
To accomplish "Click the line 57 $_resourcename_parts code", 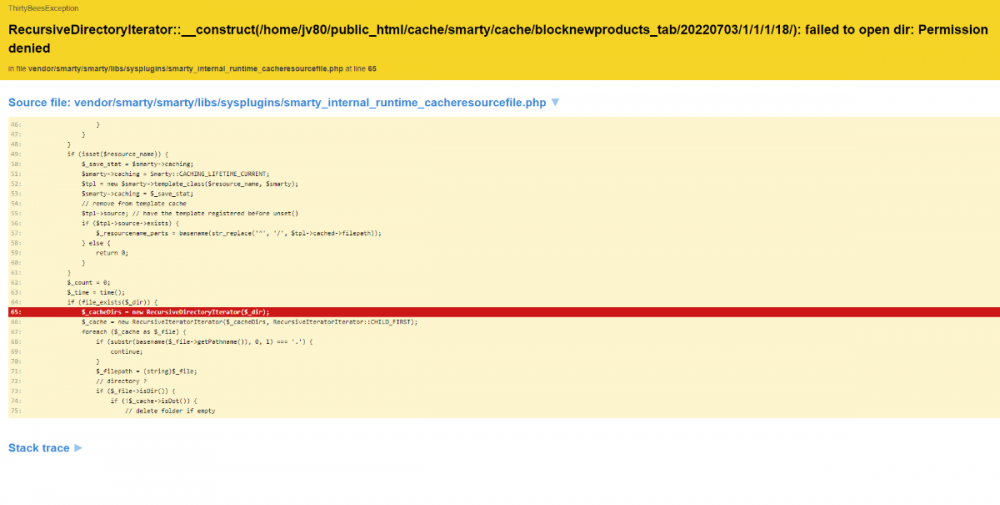I will [238, 232].
